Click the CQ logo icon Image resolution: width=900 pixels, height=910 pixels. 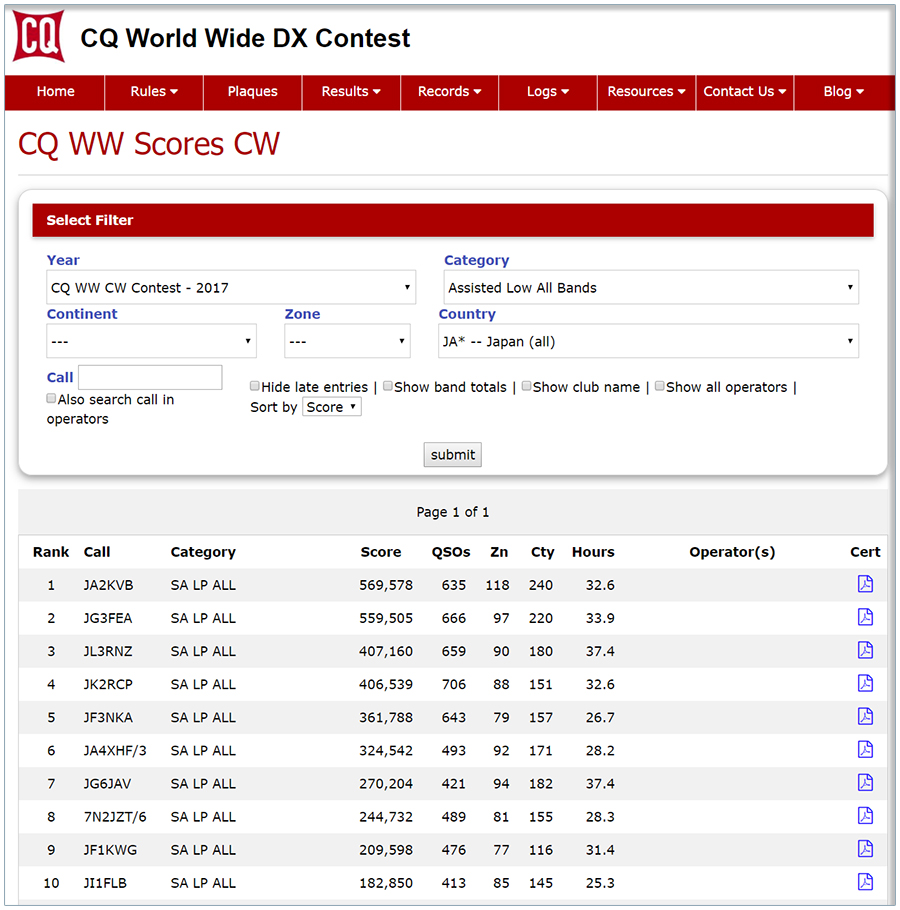click(39, 37)
